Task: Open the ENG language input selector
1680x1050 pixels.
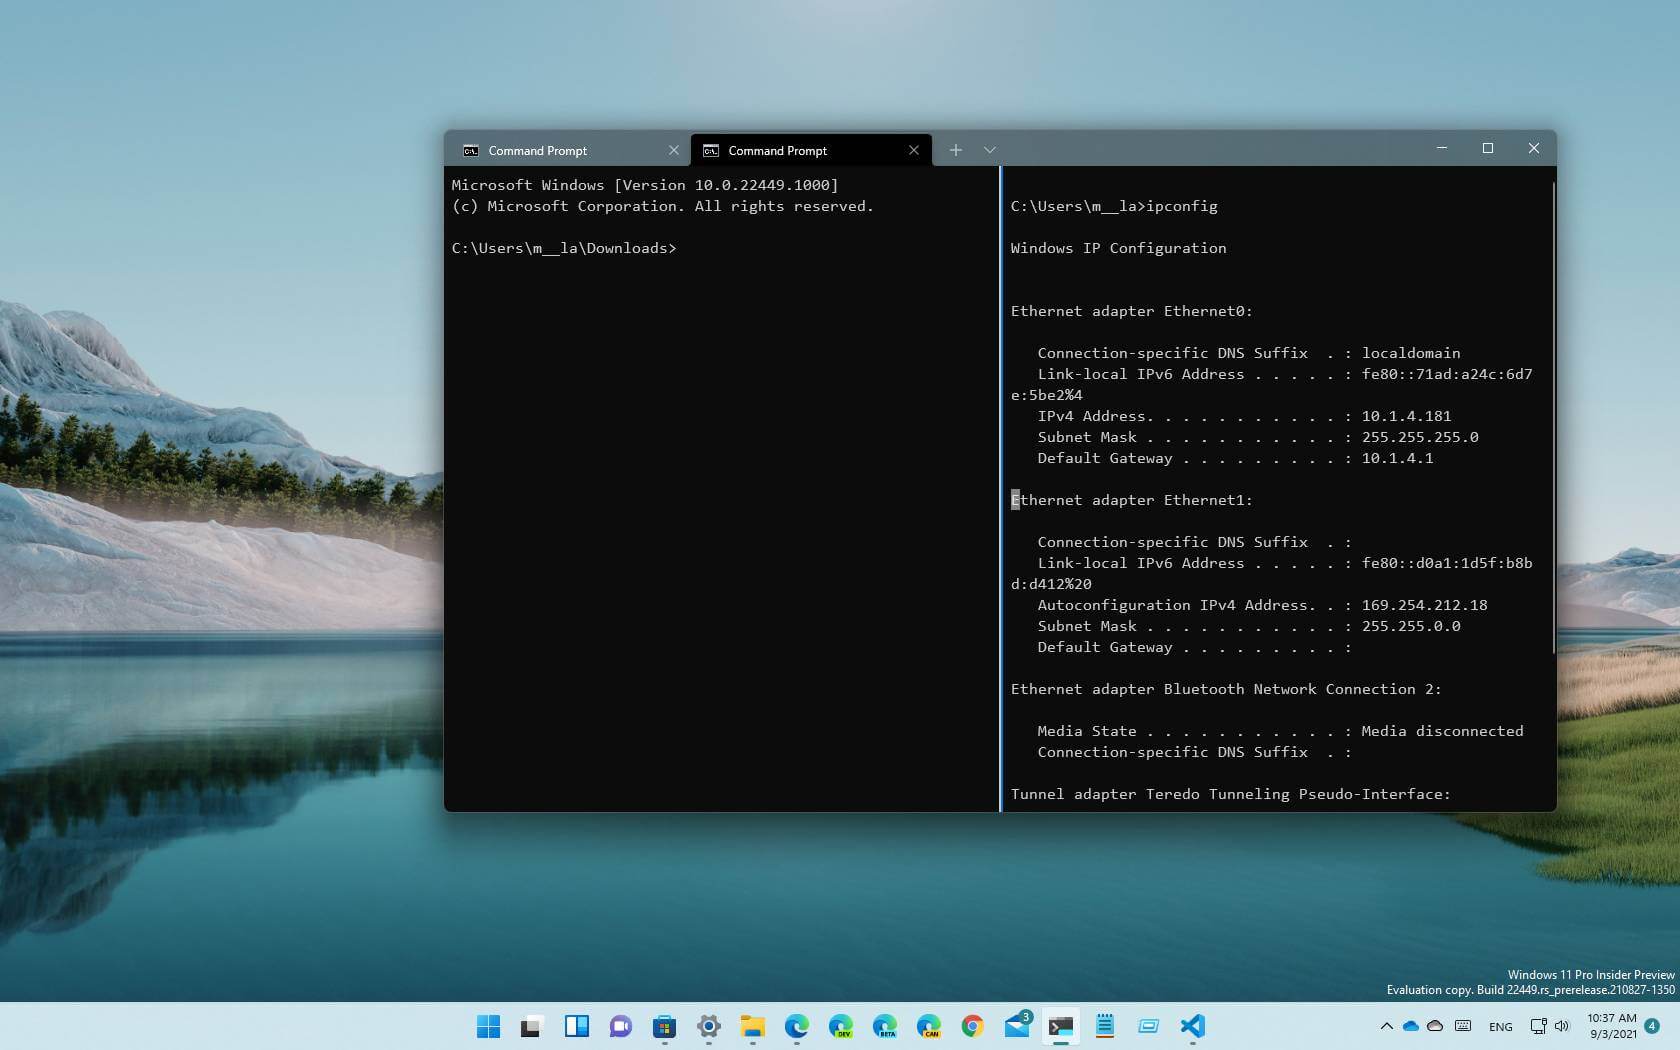Action: click(x=1500, y=1026)
